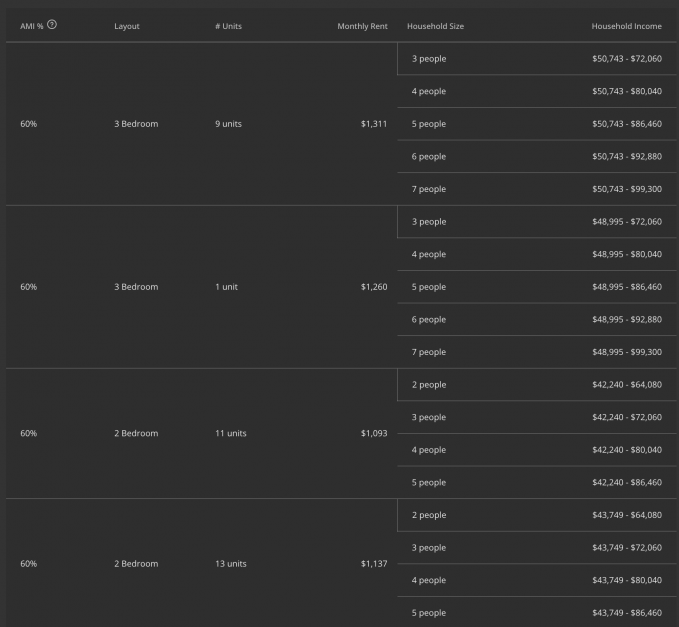This screenshot has width=679, height=627.
Task: Click the AMI % help question-mark icon
Action: tap(52, 25)
